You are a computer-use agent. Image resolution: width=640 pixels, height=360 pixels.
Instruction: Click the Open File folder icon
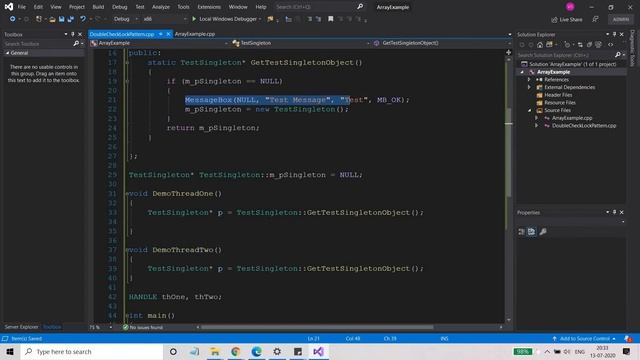(52, 19)
